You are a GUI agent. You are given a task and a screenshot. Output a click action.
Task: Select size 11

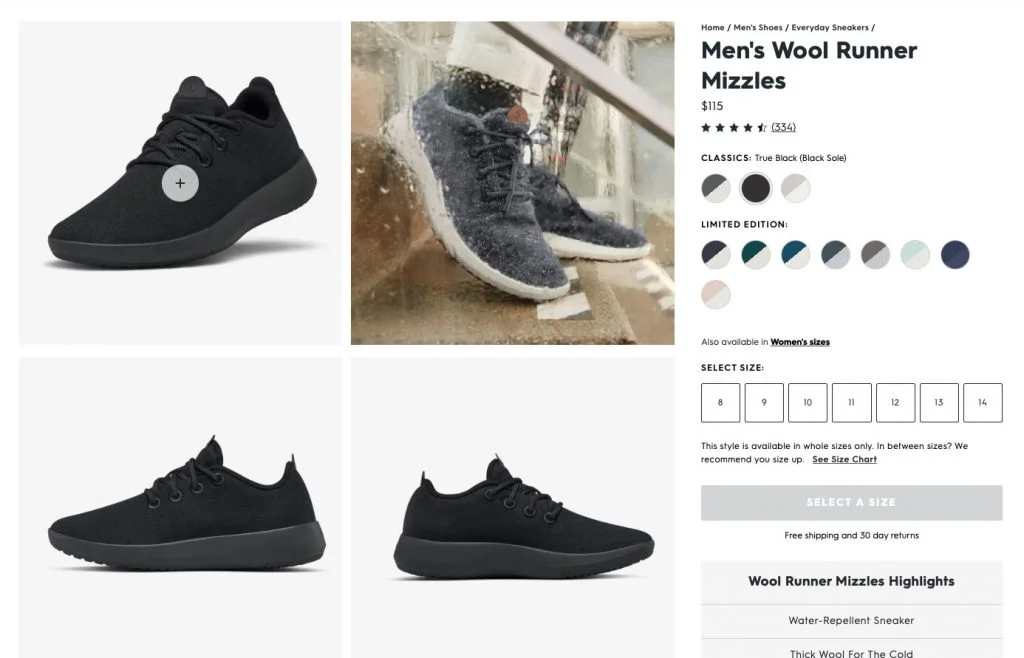pyautogui.click(x=852, y=402)
